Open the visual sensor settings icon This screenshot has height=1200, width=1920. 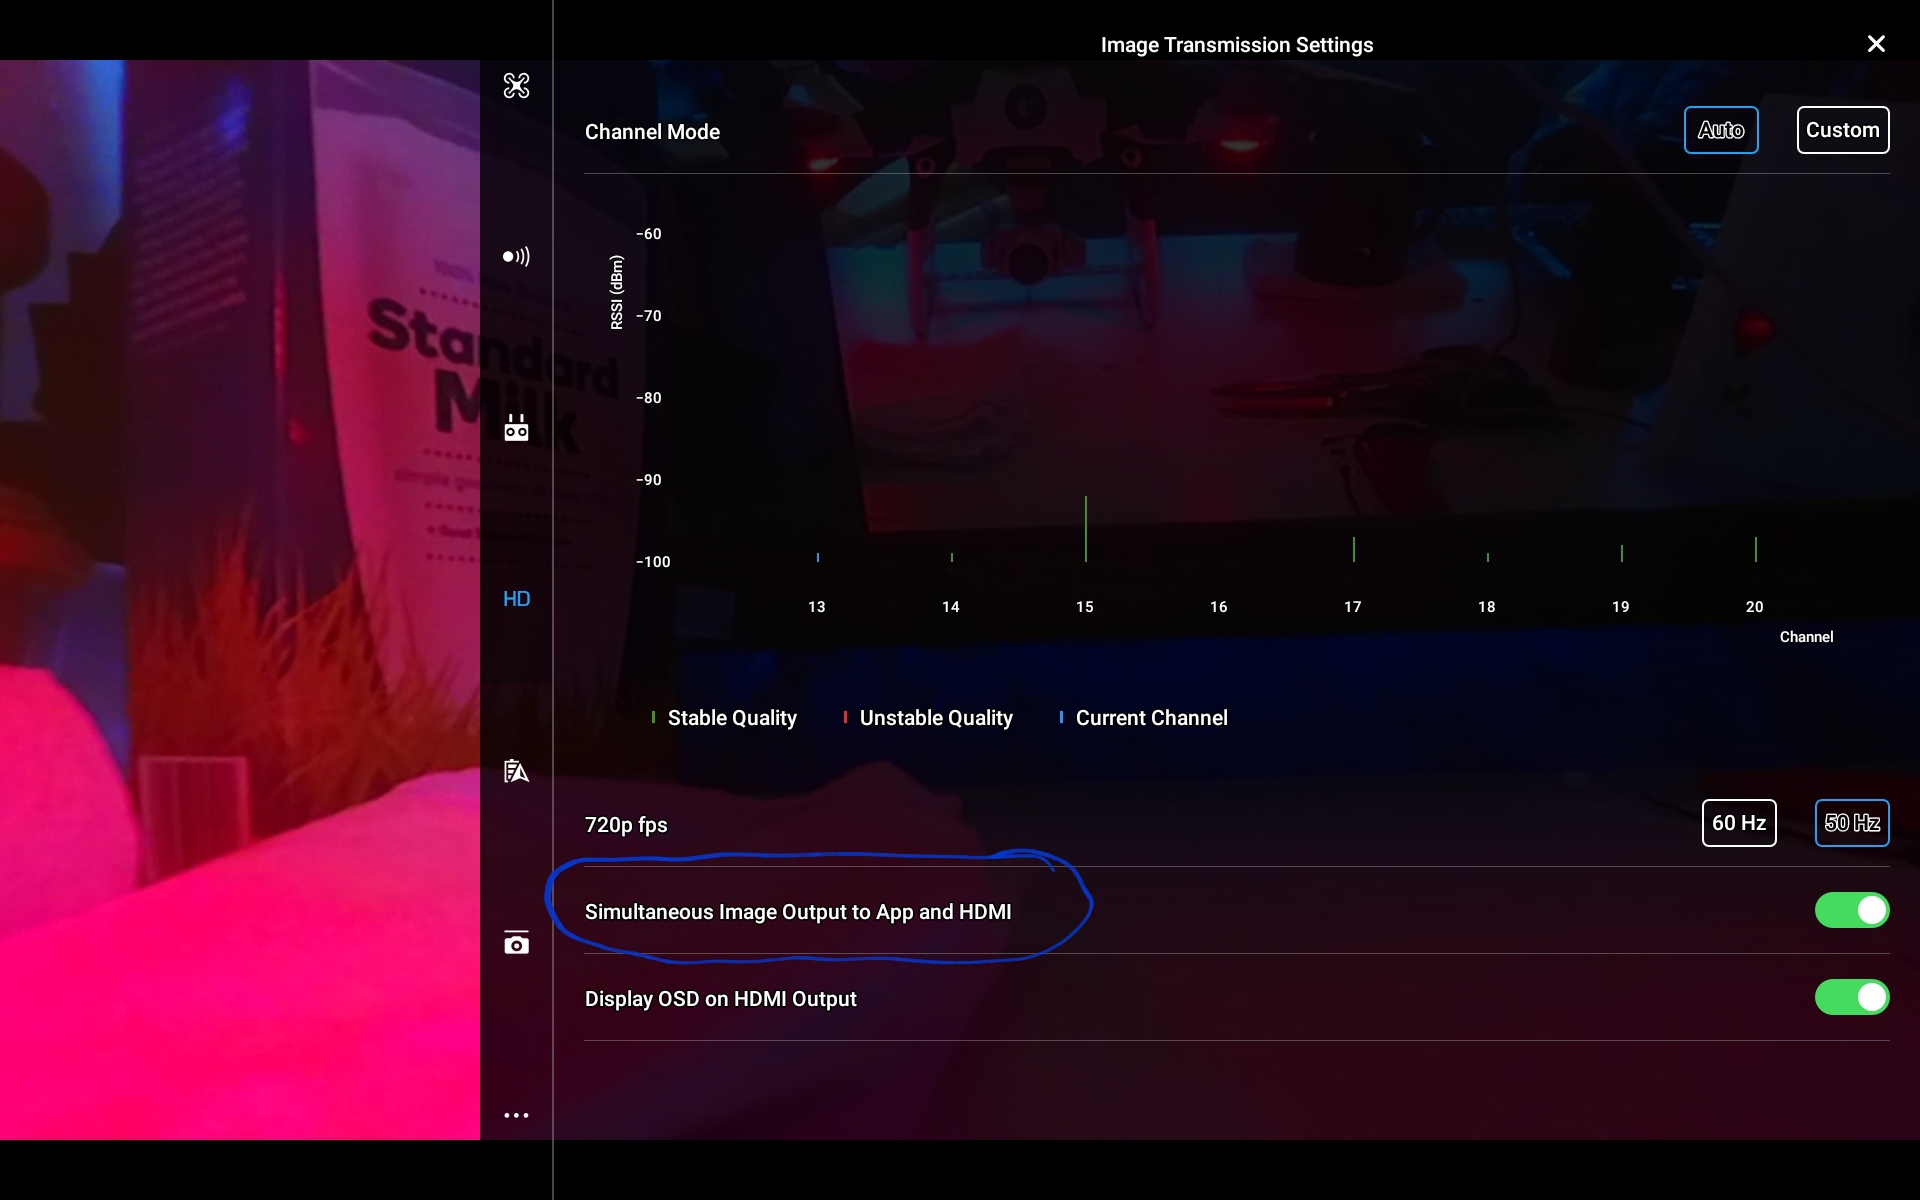[516, 257]
